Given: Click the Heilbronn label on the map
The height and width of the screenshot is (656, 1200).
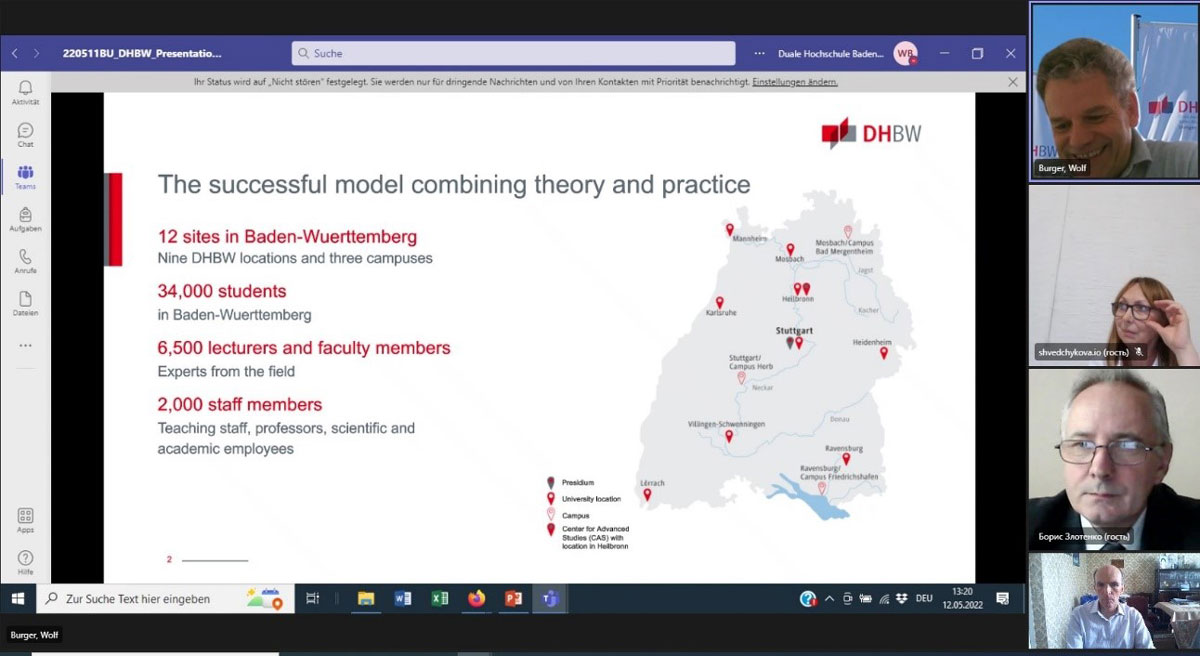Looking at the screenshot, I should tap(798, 299).
